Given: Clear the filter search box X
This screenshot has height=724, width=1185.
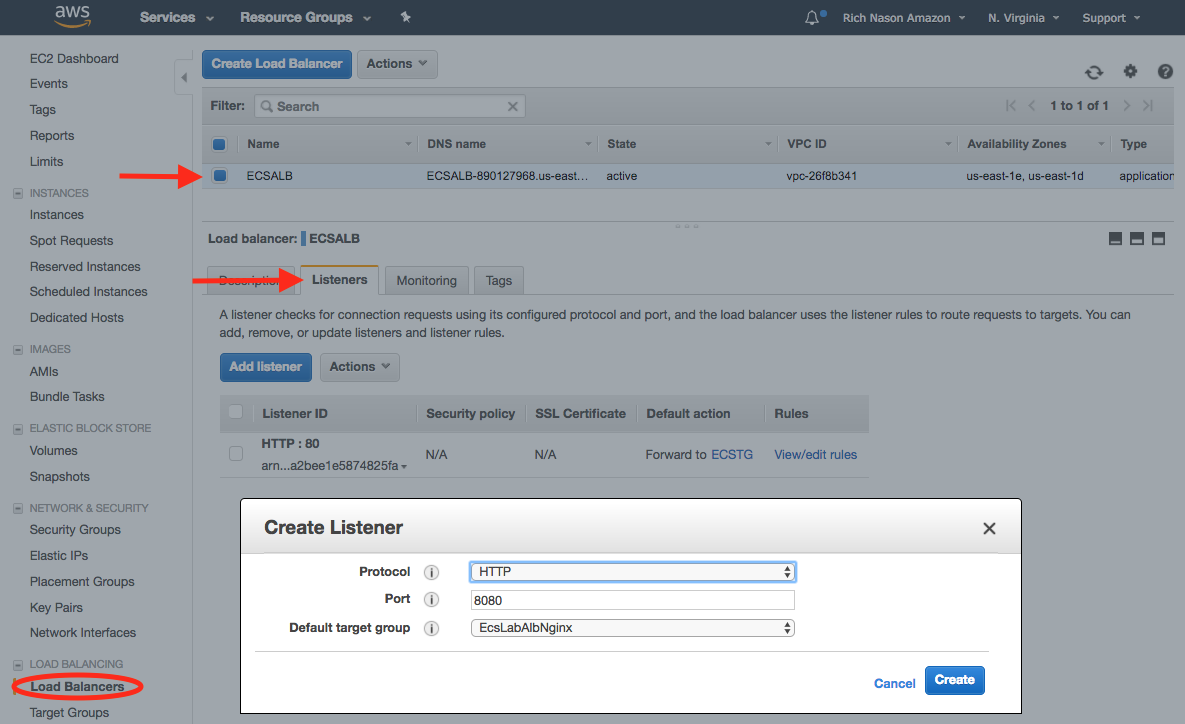Looking at the screenshot, I should [512, 107].
